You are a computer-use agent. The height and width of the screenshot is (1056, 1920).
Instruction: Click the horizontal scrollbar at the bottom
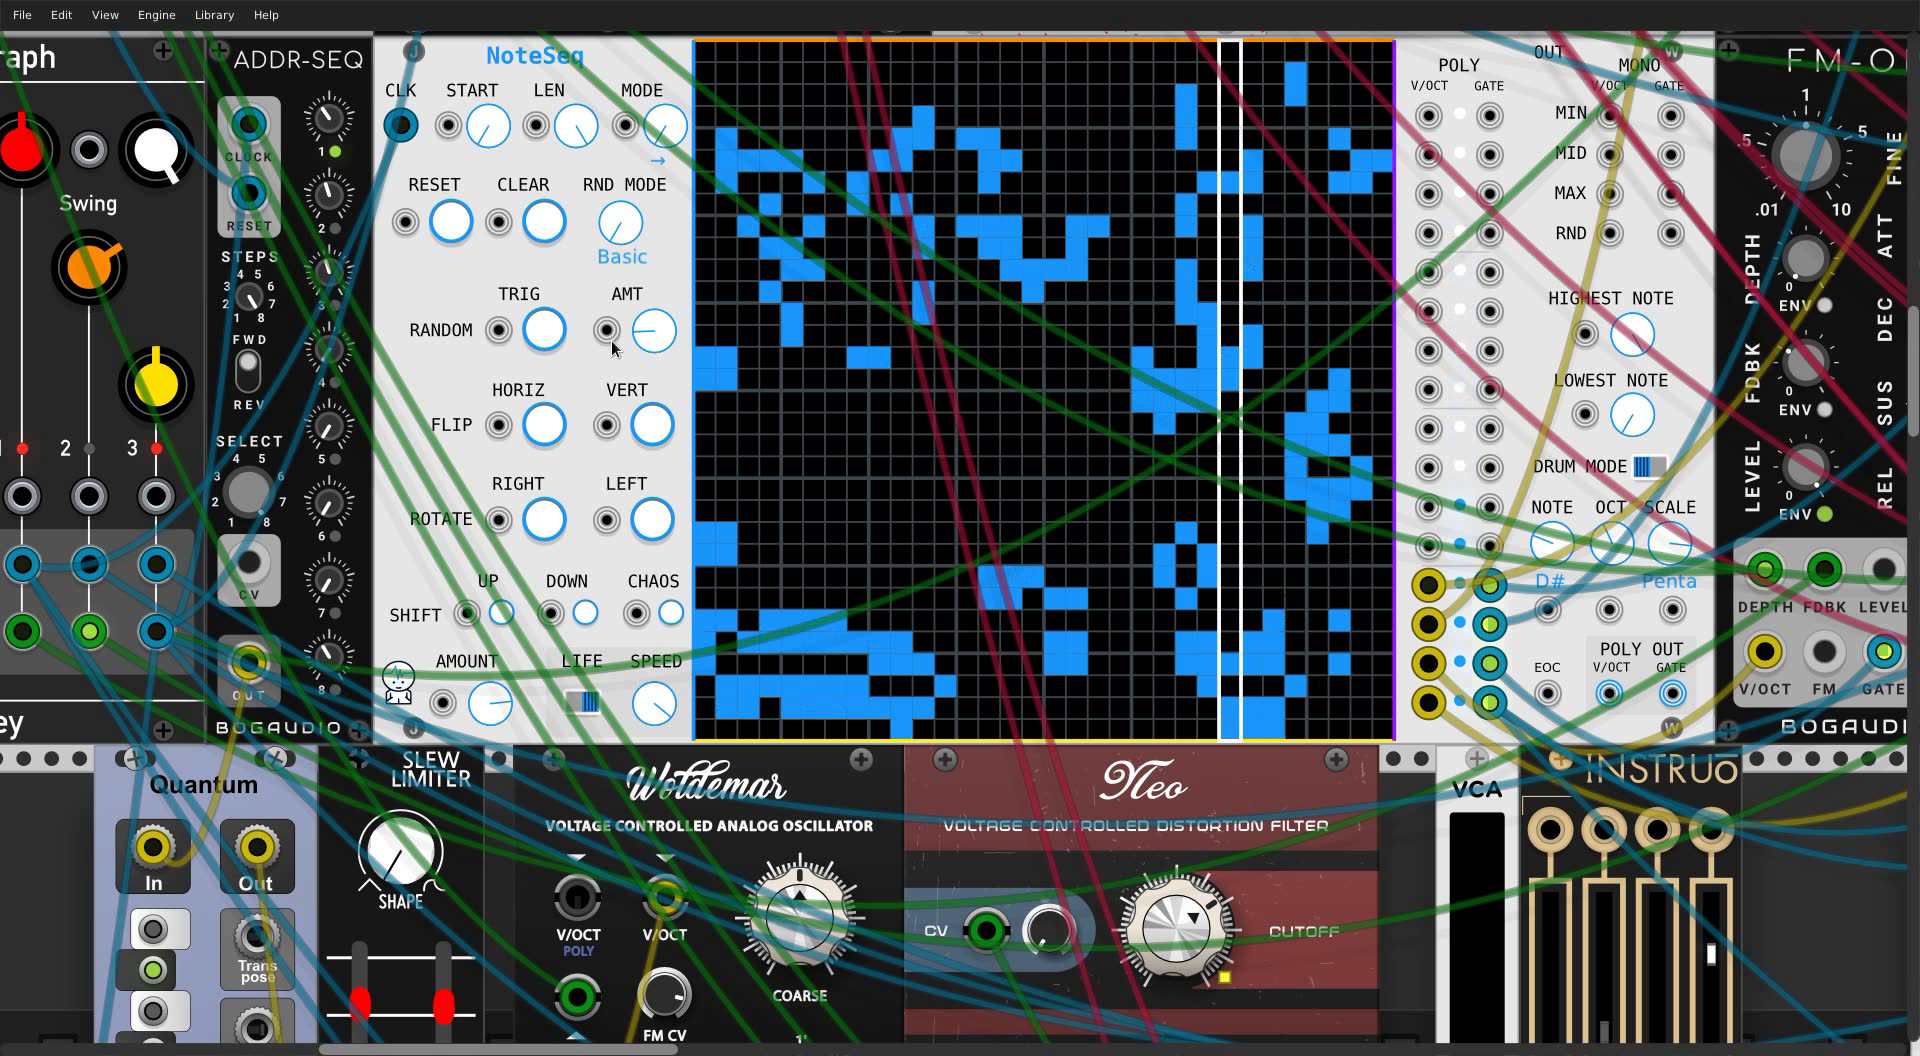click(x=498, y=1049)
